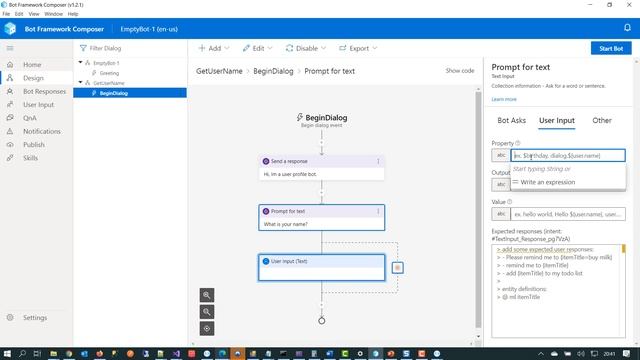
Task: Open the Home page icon
Action: (10, 64)
